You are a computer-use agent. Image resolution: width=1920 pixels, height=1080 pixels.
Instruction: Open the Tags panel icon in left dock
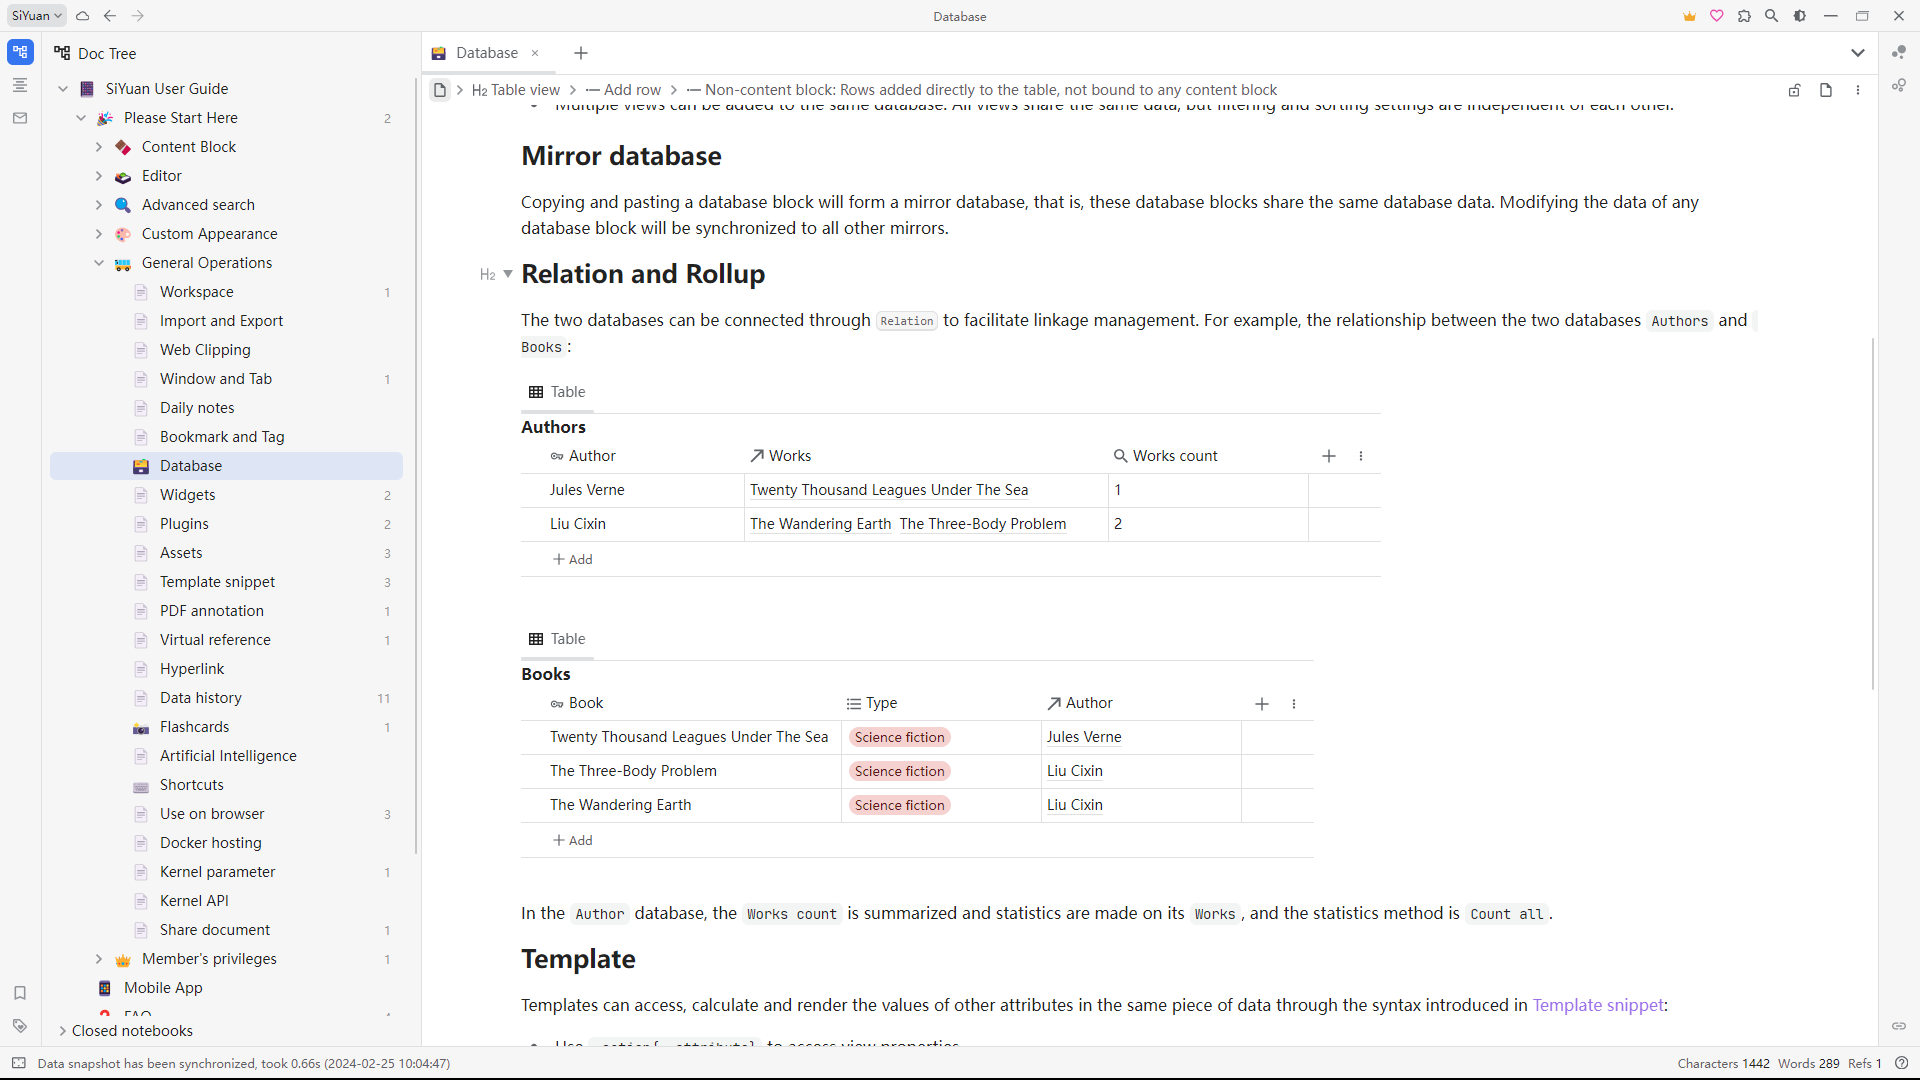point(20,1026)
